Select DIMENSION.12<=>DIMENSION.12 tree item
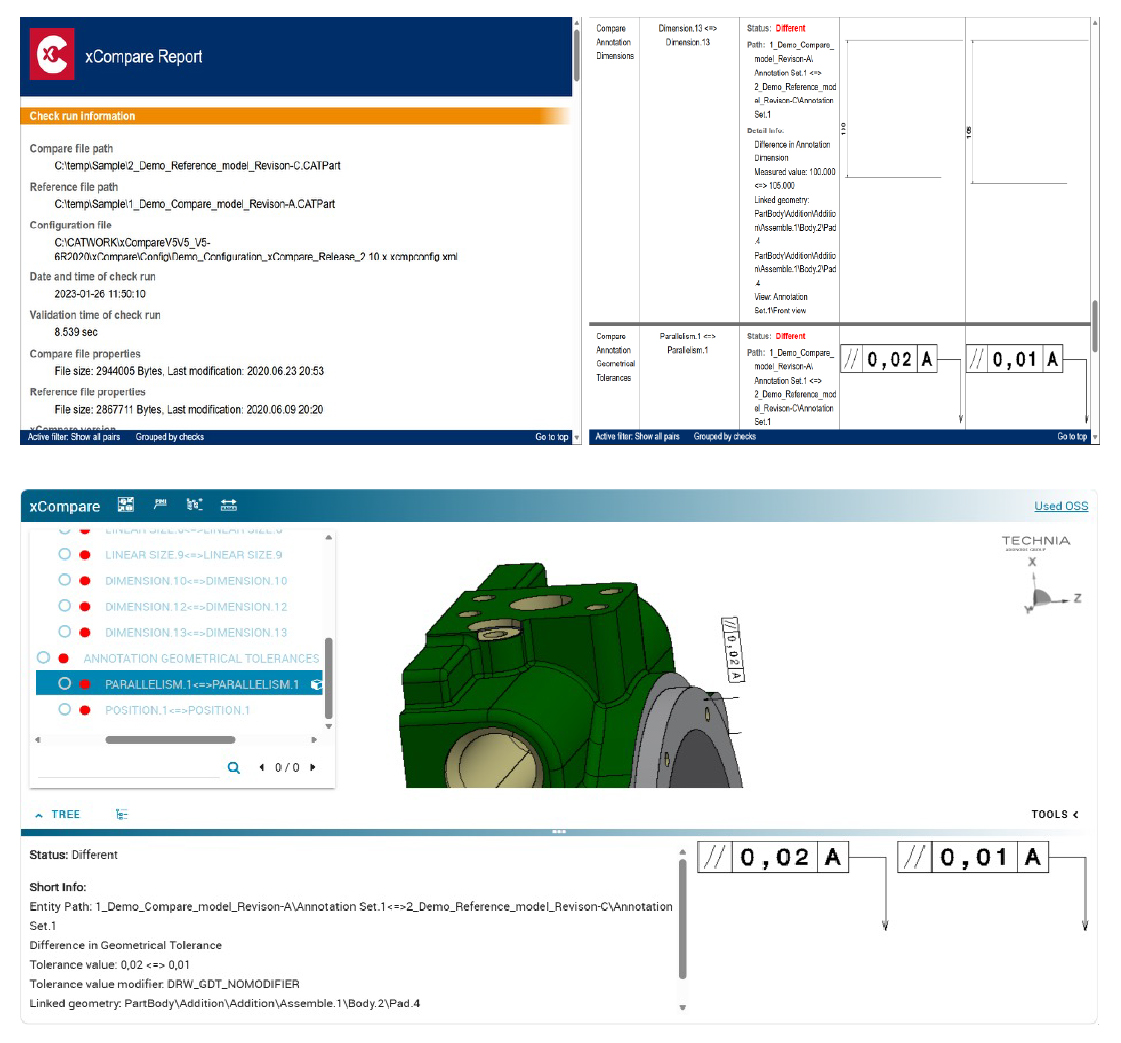The height and width of the screenshot is (1043, 1121). click(196, 606)
